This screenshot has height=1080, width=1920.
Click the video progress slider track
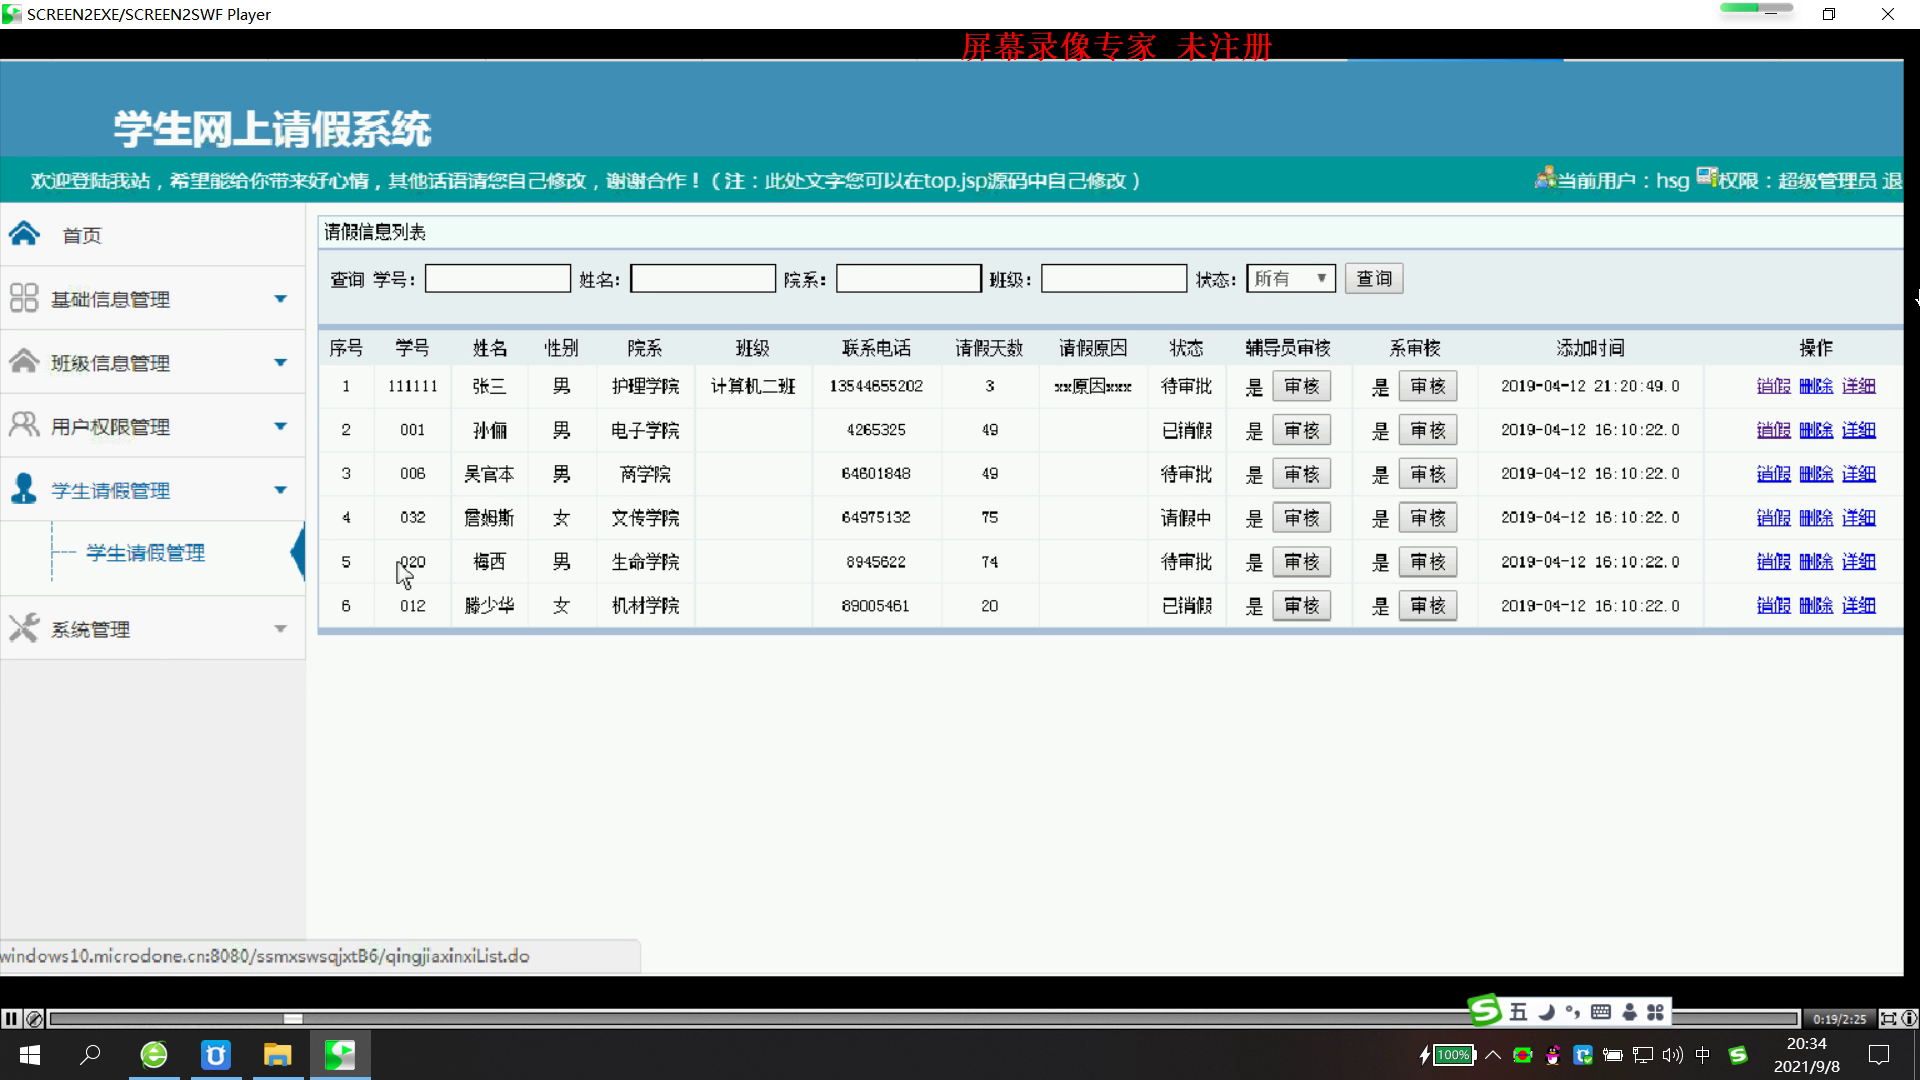click(x=900, y=1019)
